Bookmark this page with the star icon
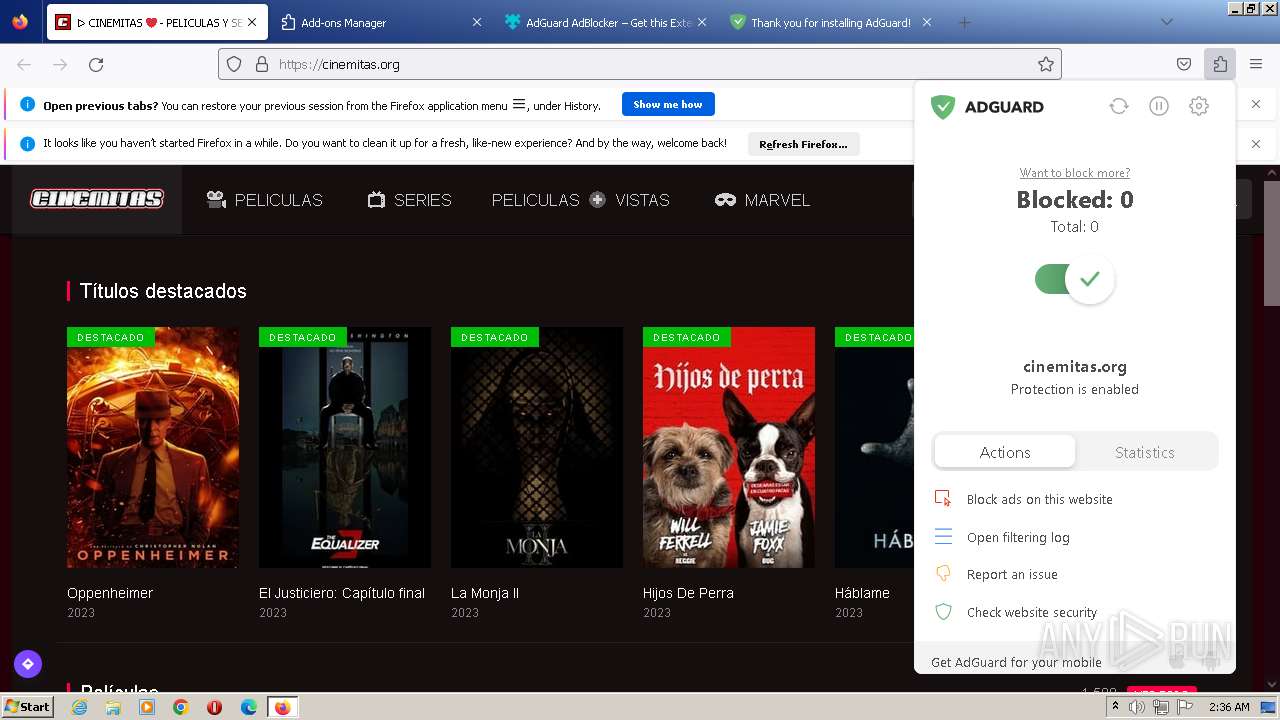 point(1046,64)
